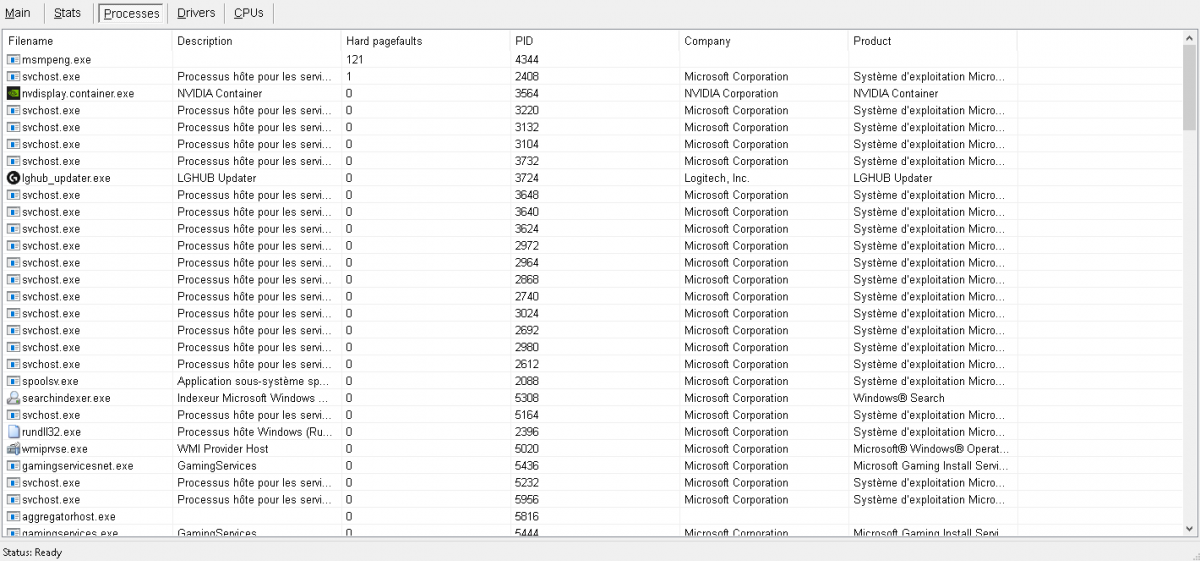
Task: Switch to the Main tab
Action: [x=18, y=13]
